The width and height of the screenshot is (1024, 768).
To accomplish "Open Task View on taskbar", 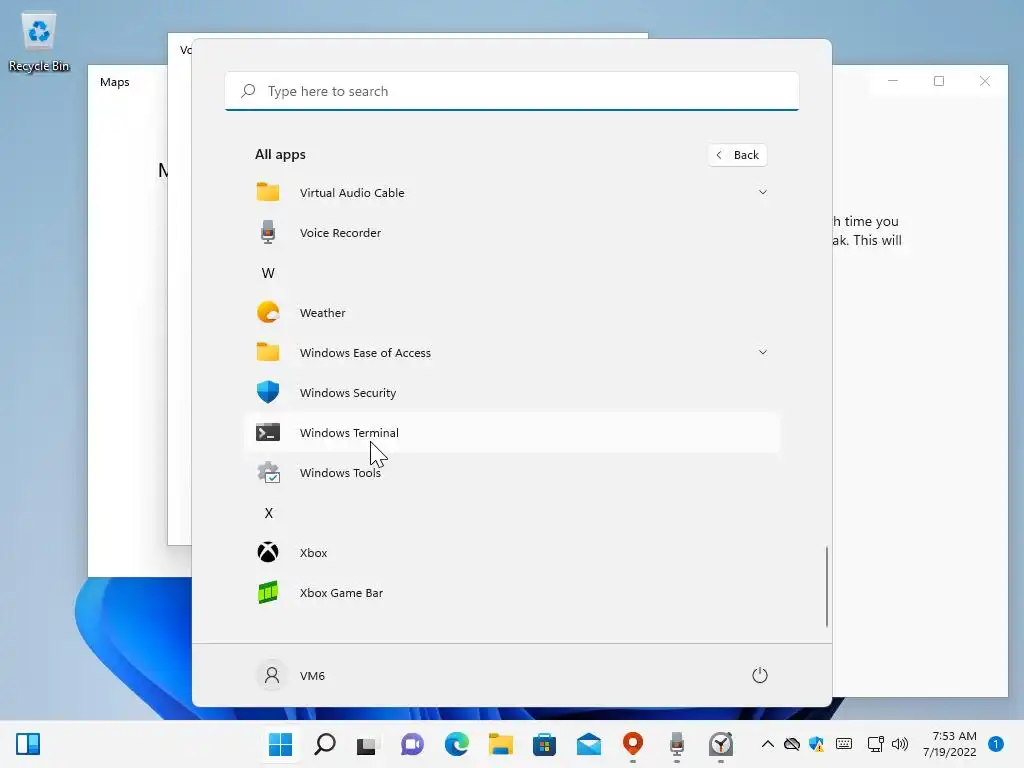I will tap(368, 744).
